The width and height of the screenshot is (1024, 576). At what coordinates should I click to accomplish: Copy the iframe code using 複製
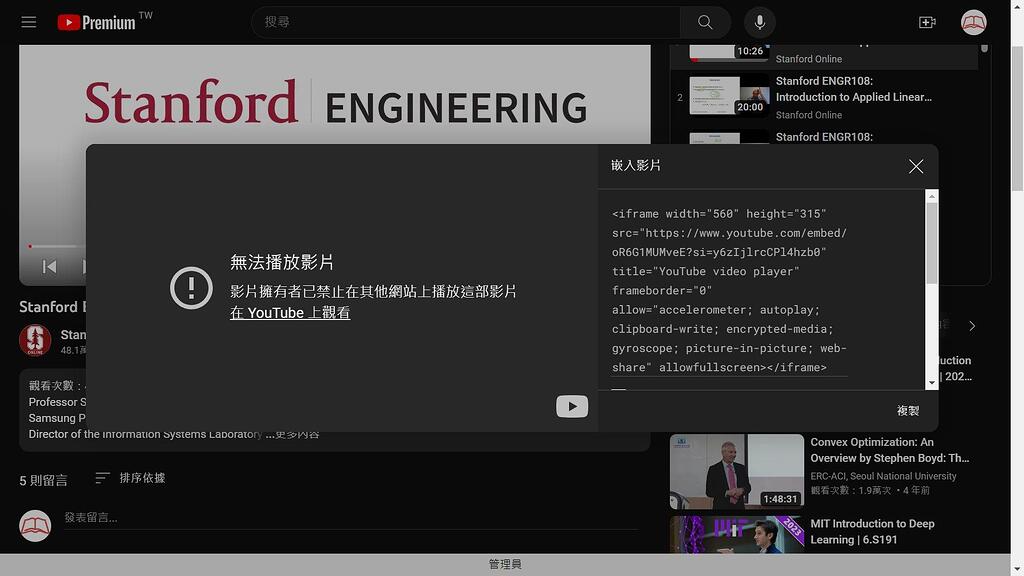coord(907,410)
